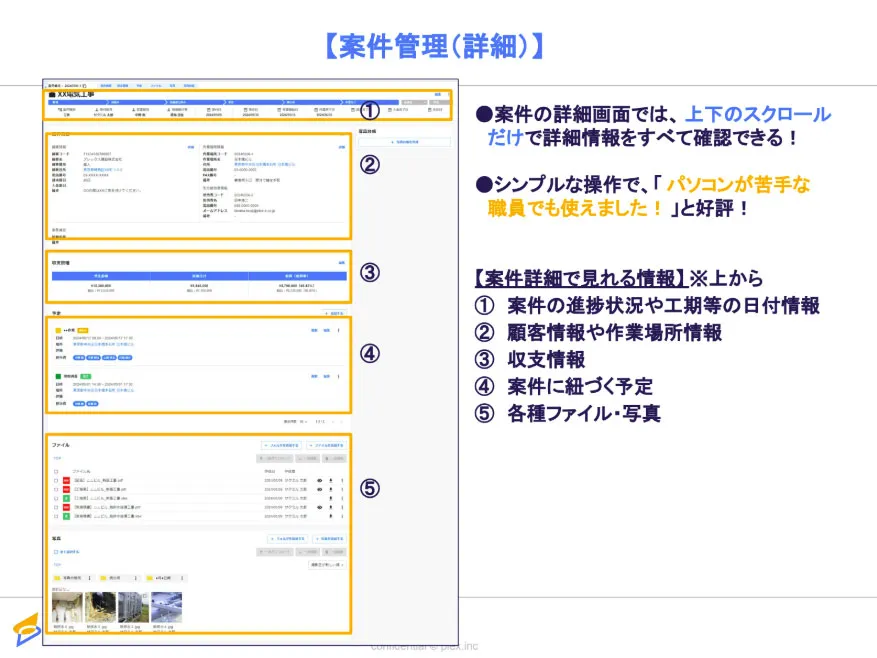Open three-dot menu of the yellow schedule entry
Screen dimensions: 877x658
tap(339, 330)
